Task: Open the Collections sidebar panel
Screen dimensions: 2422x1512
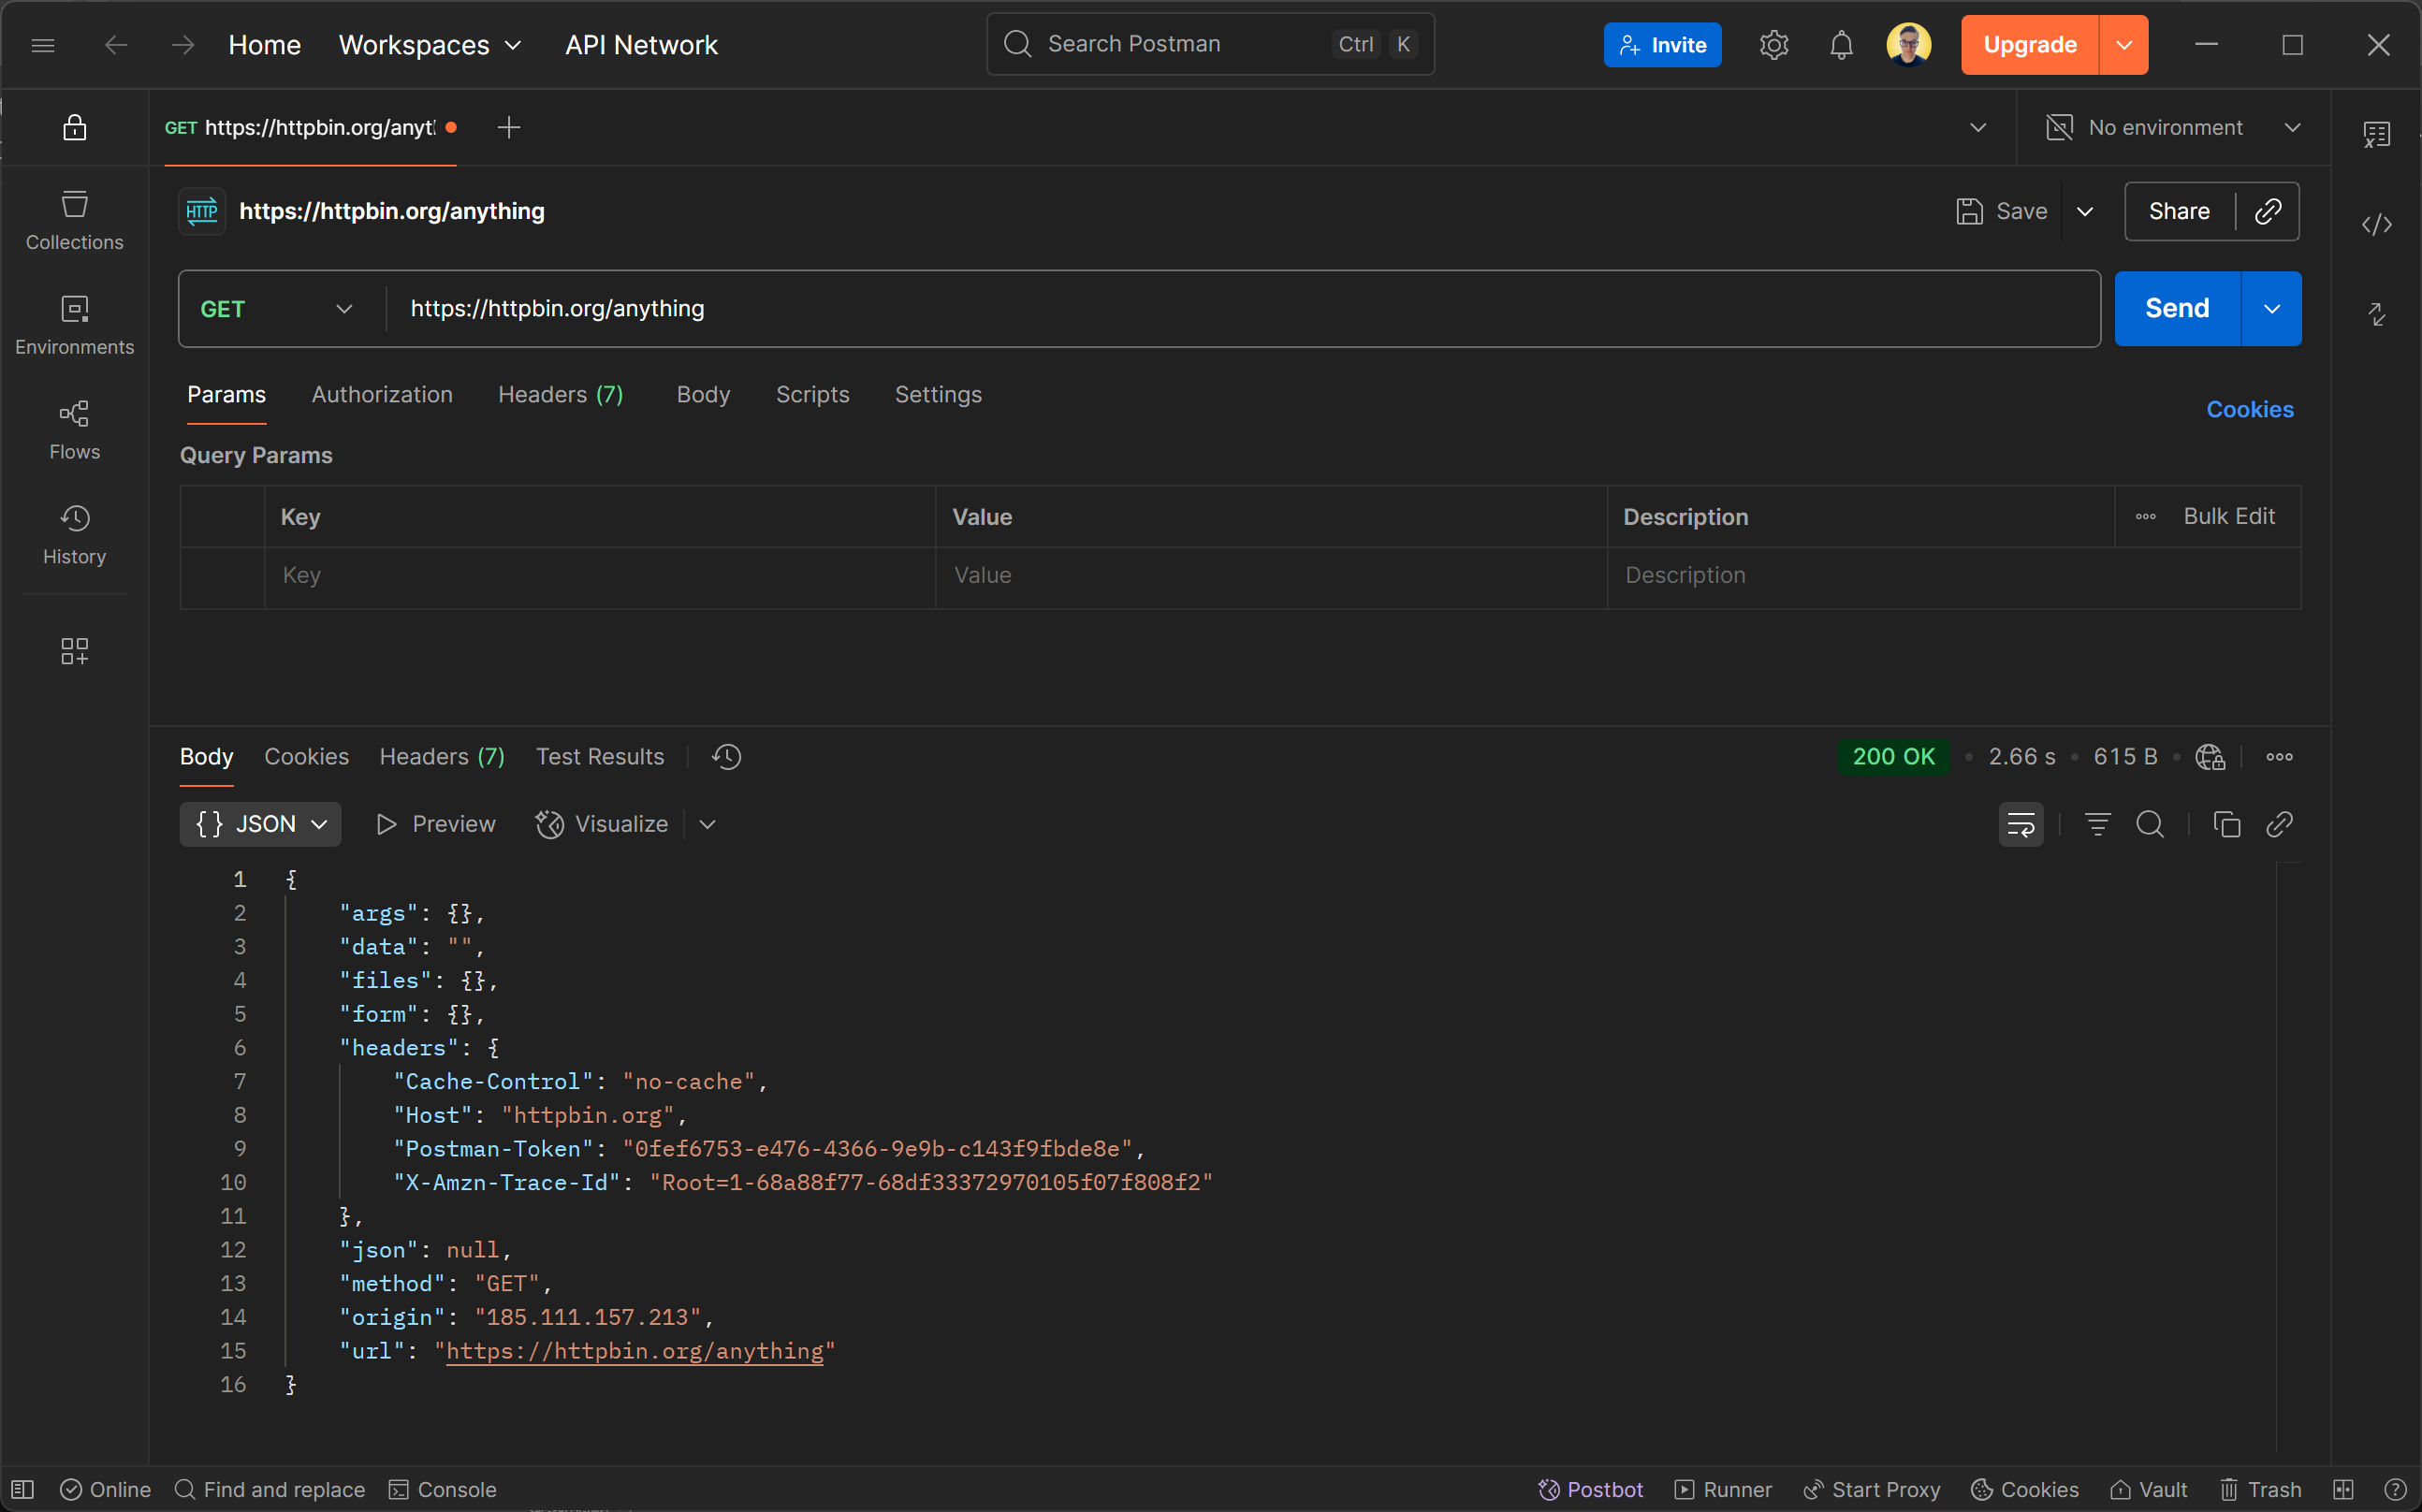Action: coord(74,220)
